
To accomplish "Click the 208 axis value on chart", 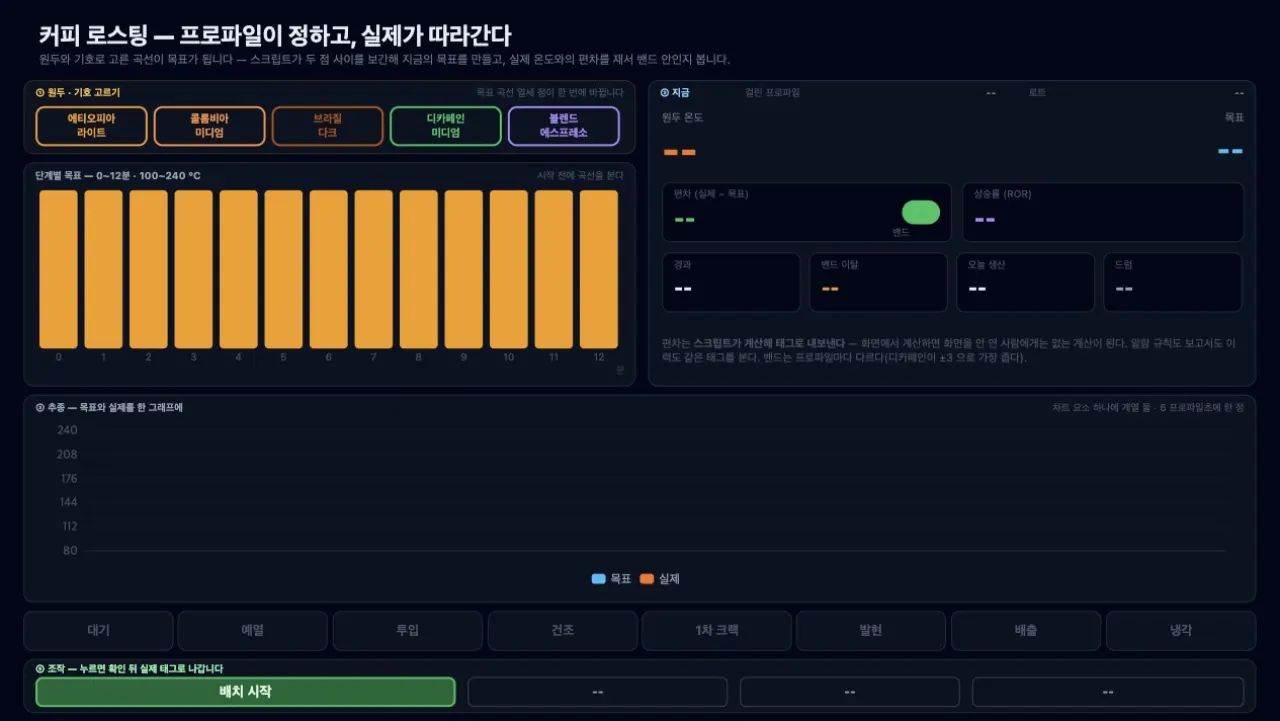I will pos(67,454).
